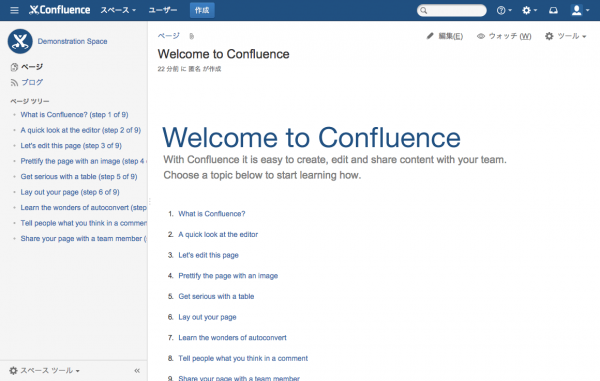Click the 編集 edit button
Screen dimensions: 600x381
pyautogui.click(x=445, y=36)
